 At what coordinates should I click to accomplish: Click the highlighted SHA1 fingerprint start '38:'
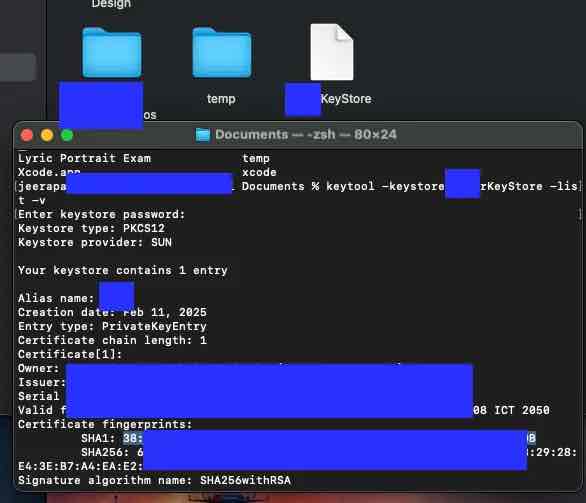pos(133,438)
